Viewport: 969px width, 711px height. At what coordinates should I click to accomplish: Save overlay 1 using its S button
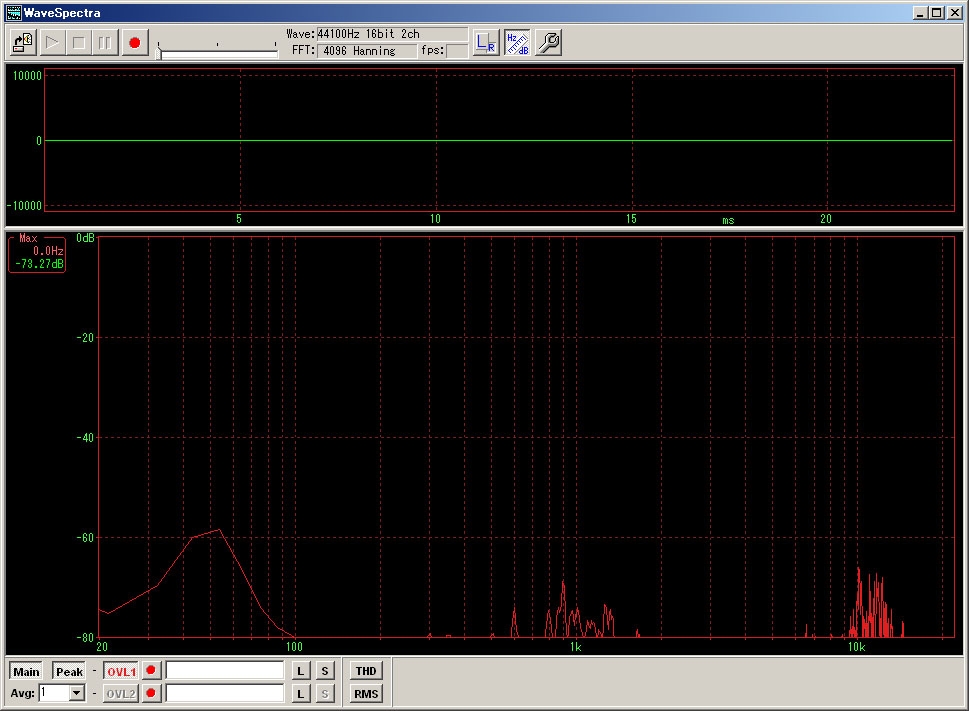(x=325, y=671)
